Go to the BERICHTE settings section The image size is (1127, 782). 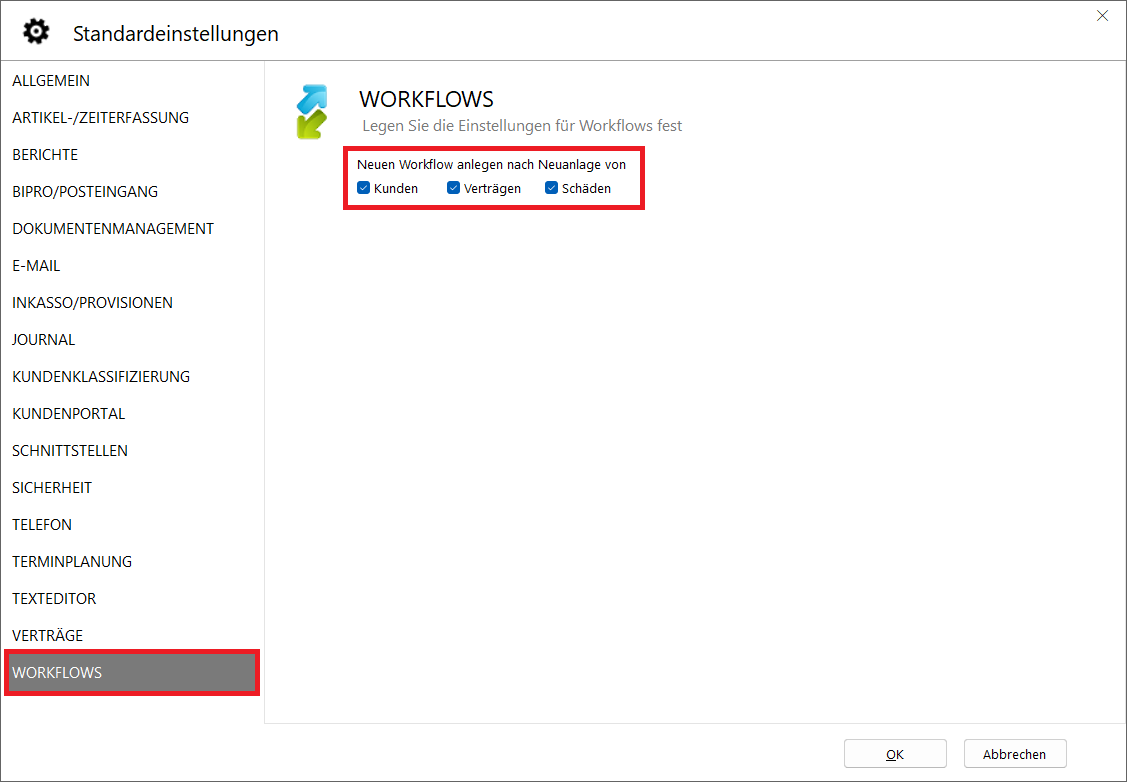point(45,155)
